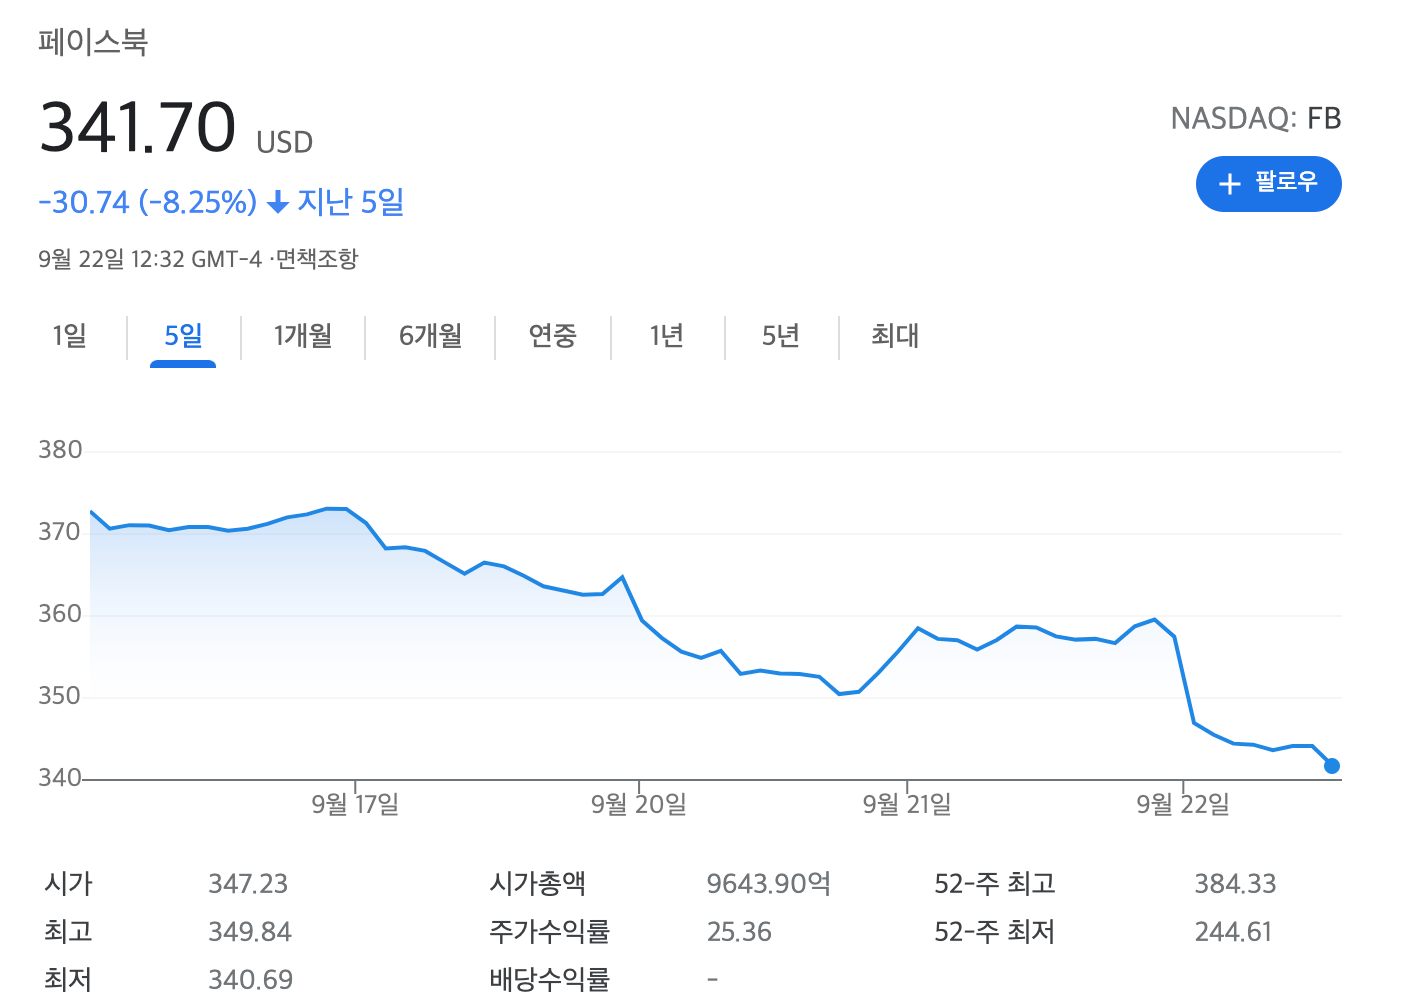
Task: Click the 시가 value 347.23
Action: pyautogui.click(x=248, y=884)
